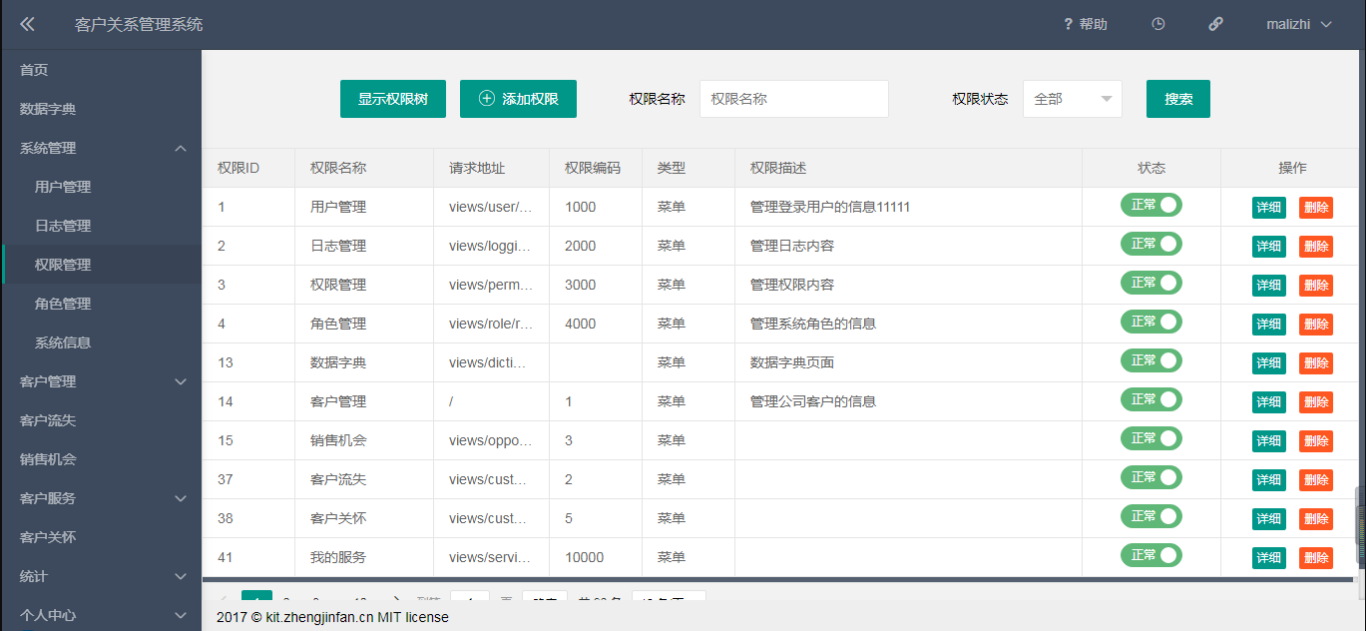The height and width of the screenshot is (631, 1366).
Task: Expand the 客户管理 sidebar section
Action: (100, 381)
